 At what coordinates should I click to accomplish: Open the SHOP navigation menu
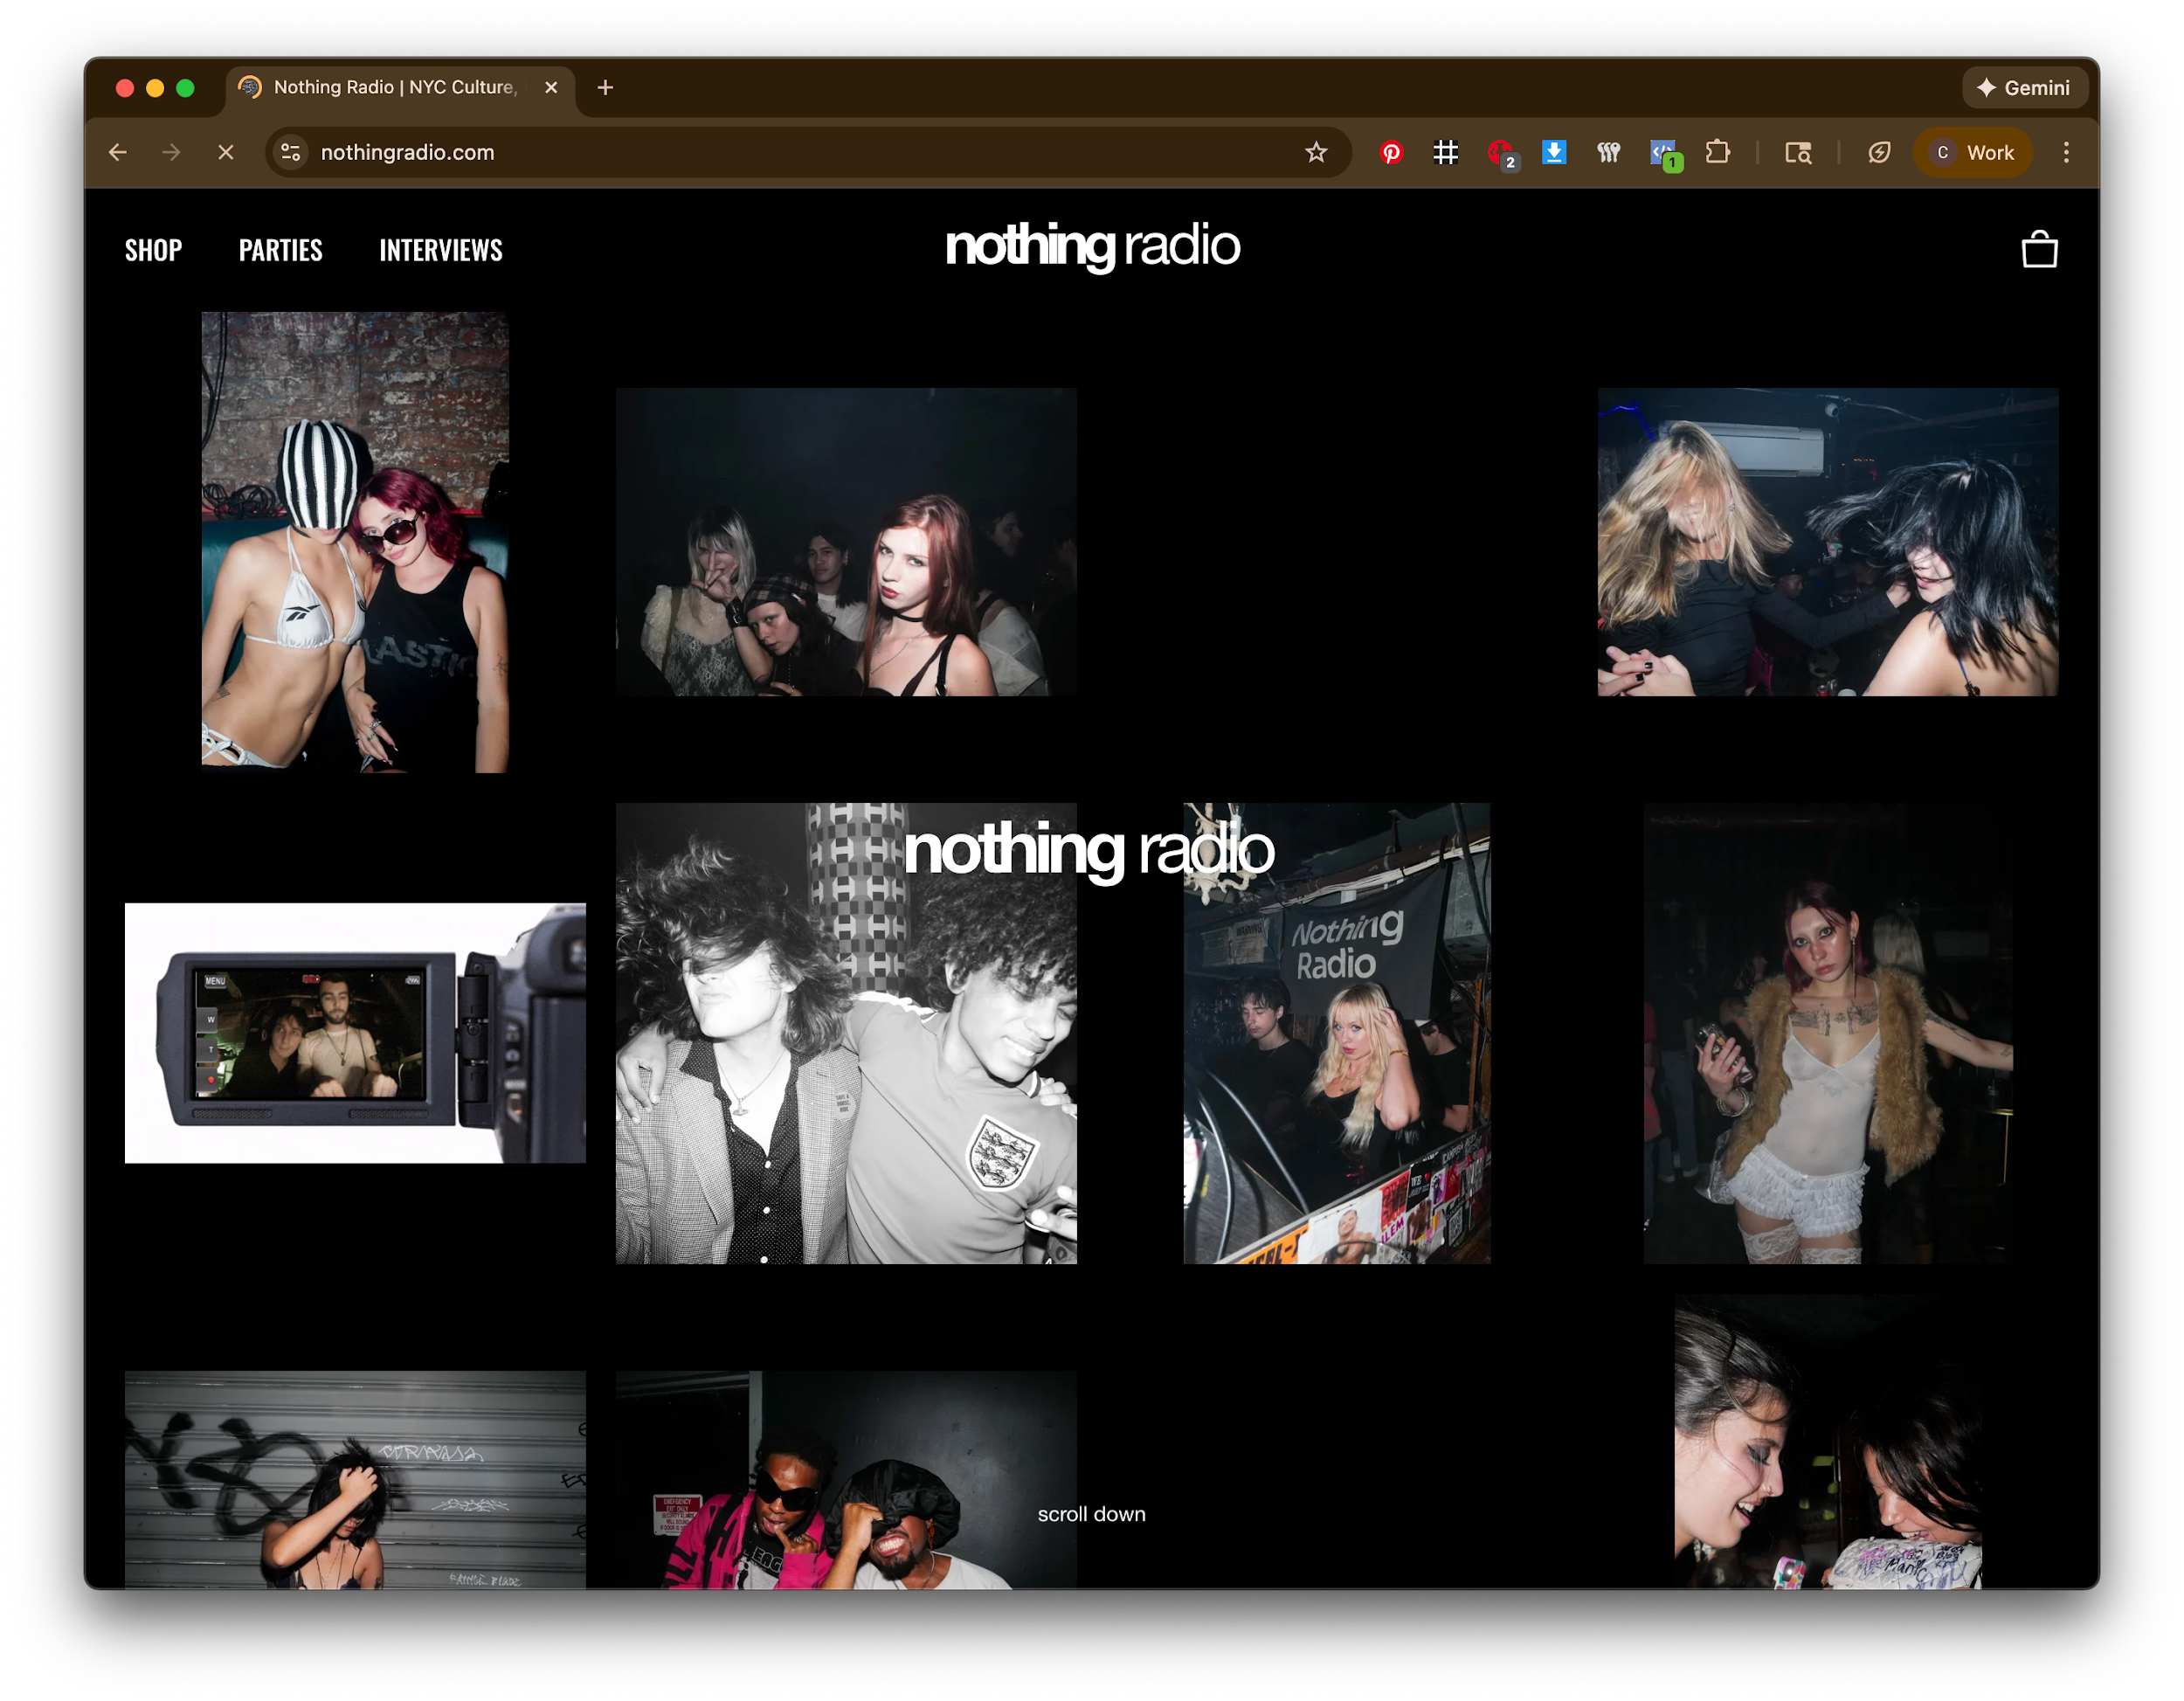click(153, 250)
